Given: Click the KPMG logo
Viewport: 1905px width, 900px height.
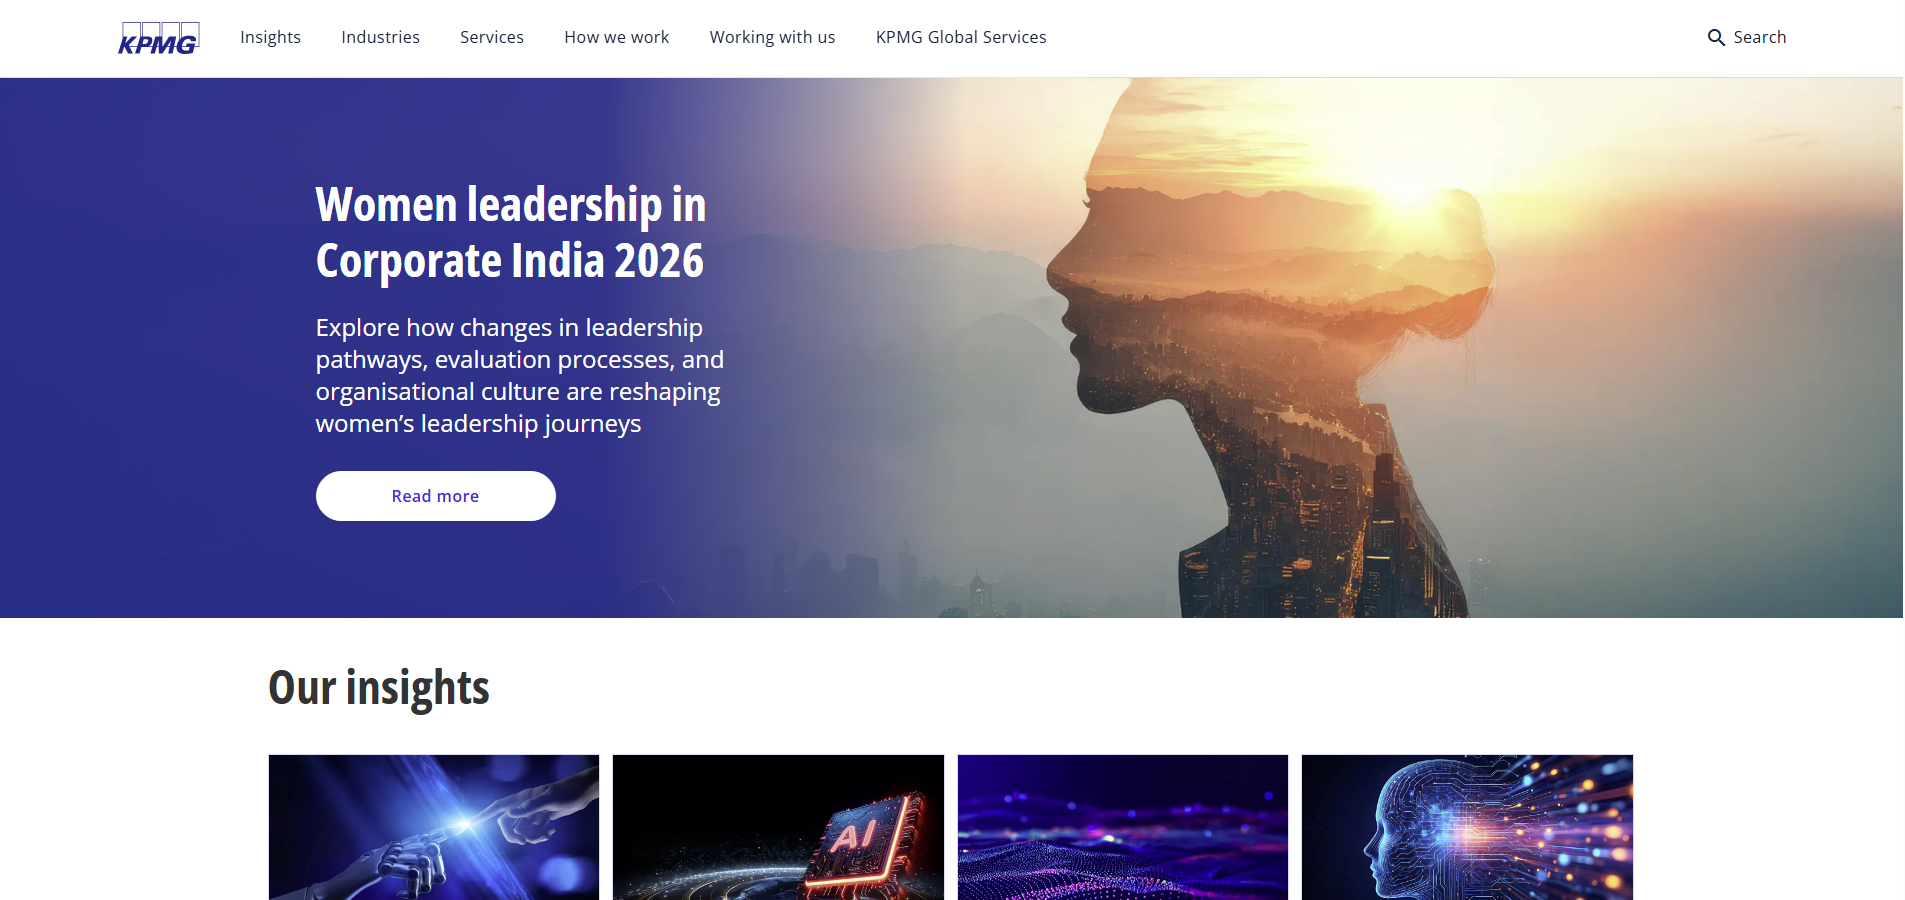Looking at the screenshot, I should point(159,38).
